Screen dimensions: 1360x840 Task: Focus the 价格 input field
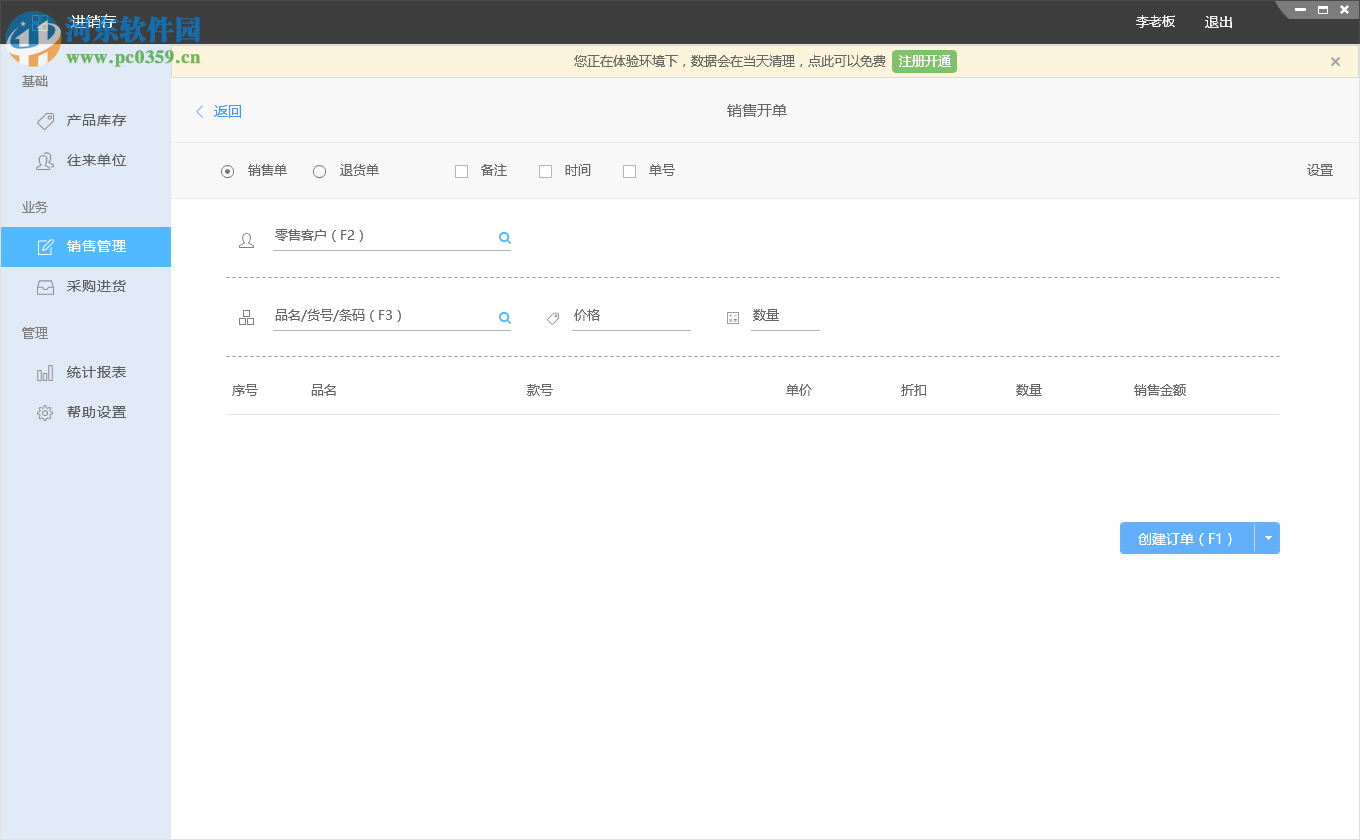pos(631,317)
